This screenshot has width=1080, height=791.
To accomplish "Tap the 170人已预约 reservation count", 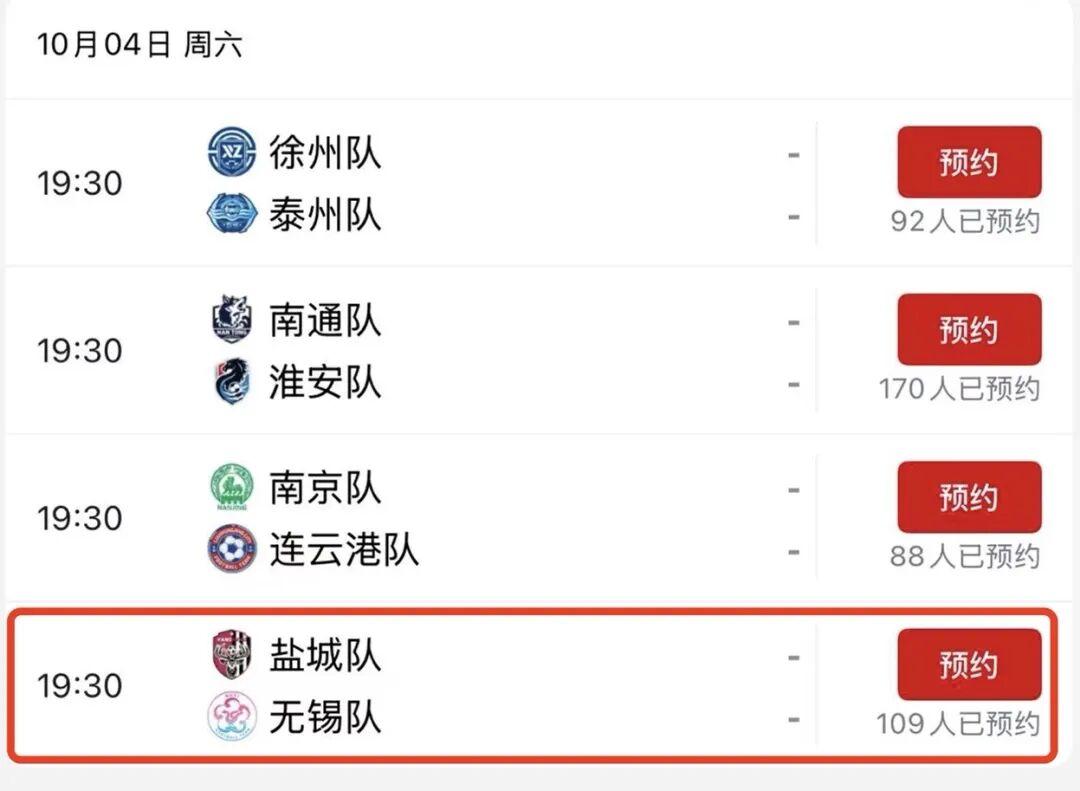I will click(959, 389).
